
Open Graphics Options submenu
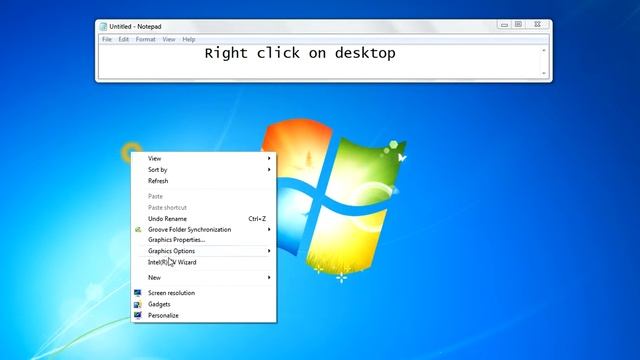203,251
